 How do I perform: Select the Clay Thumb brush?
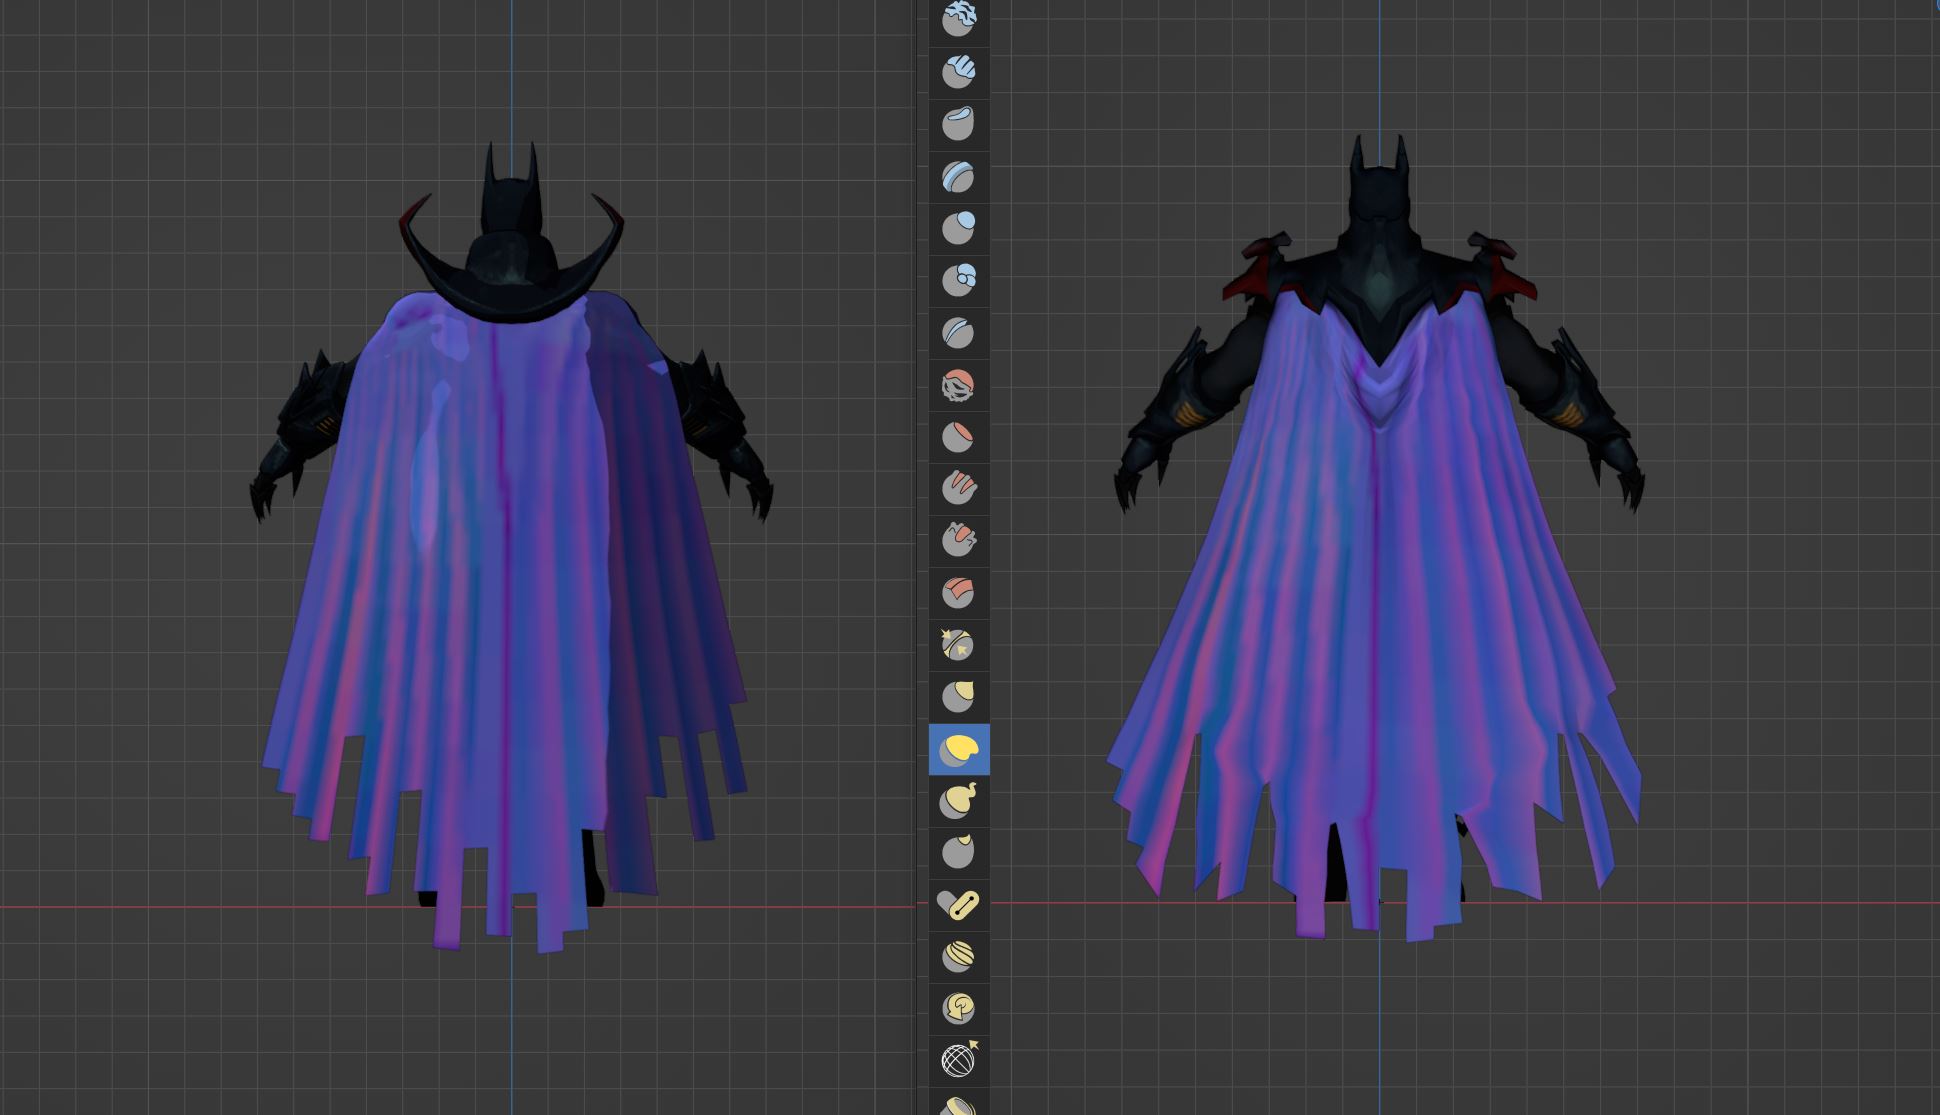coord(958,124)
